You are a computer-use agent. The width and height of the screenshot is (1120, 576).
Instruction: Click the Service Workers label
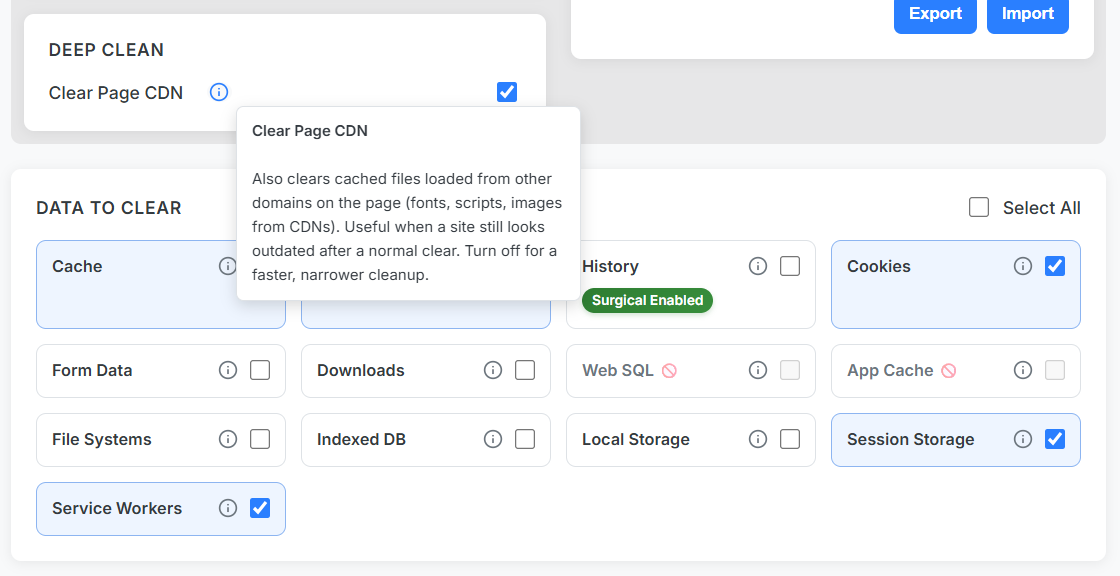(117, 508)
